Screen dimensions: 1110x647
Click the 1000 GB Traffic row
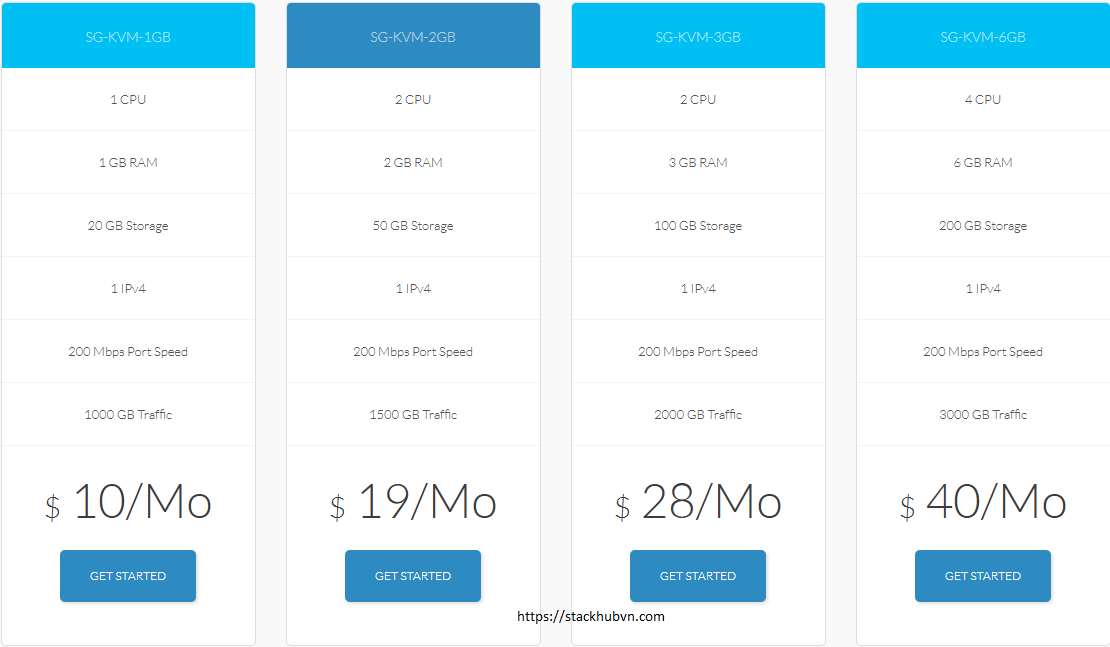[128, 415]
